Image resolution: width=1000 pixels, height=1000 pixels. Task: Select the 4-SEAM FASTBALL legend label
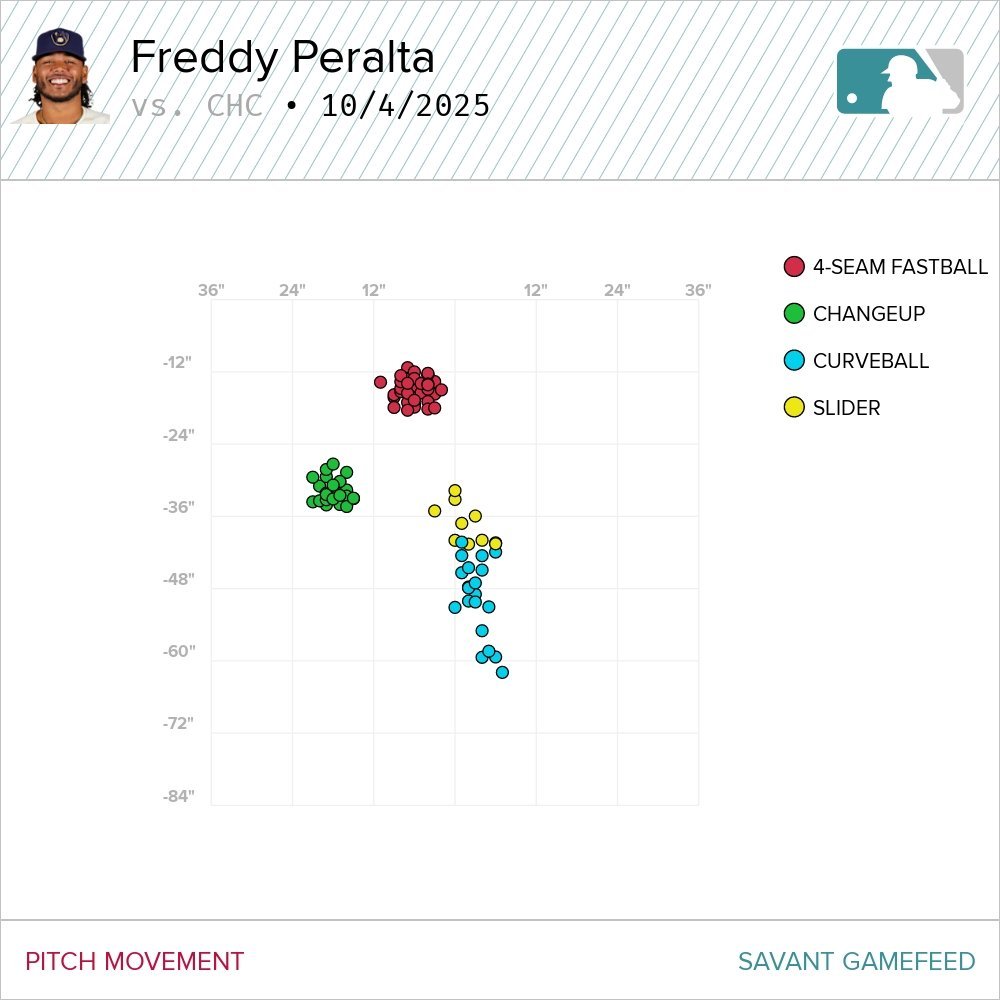coord(900,267)
